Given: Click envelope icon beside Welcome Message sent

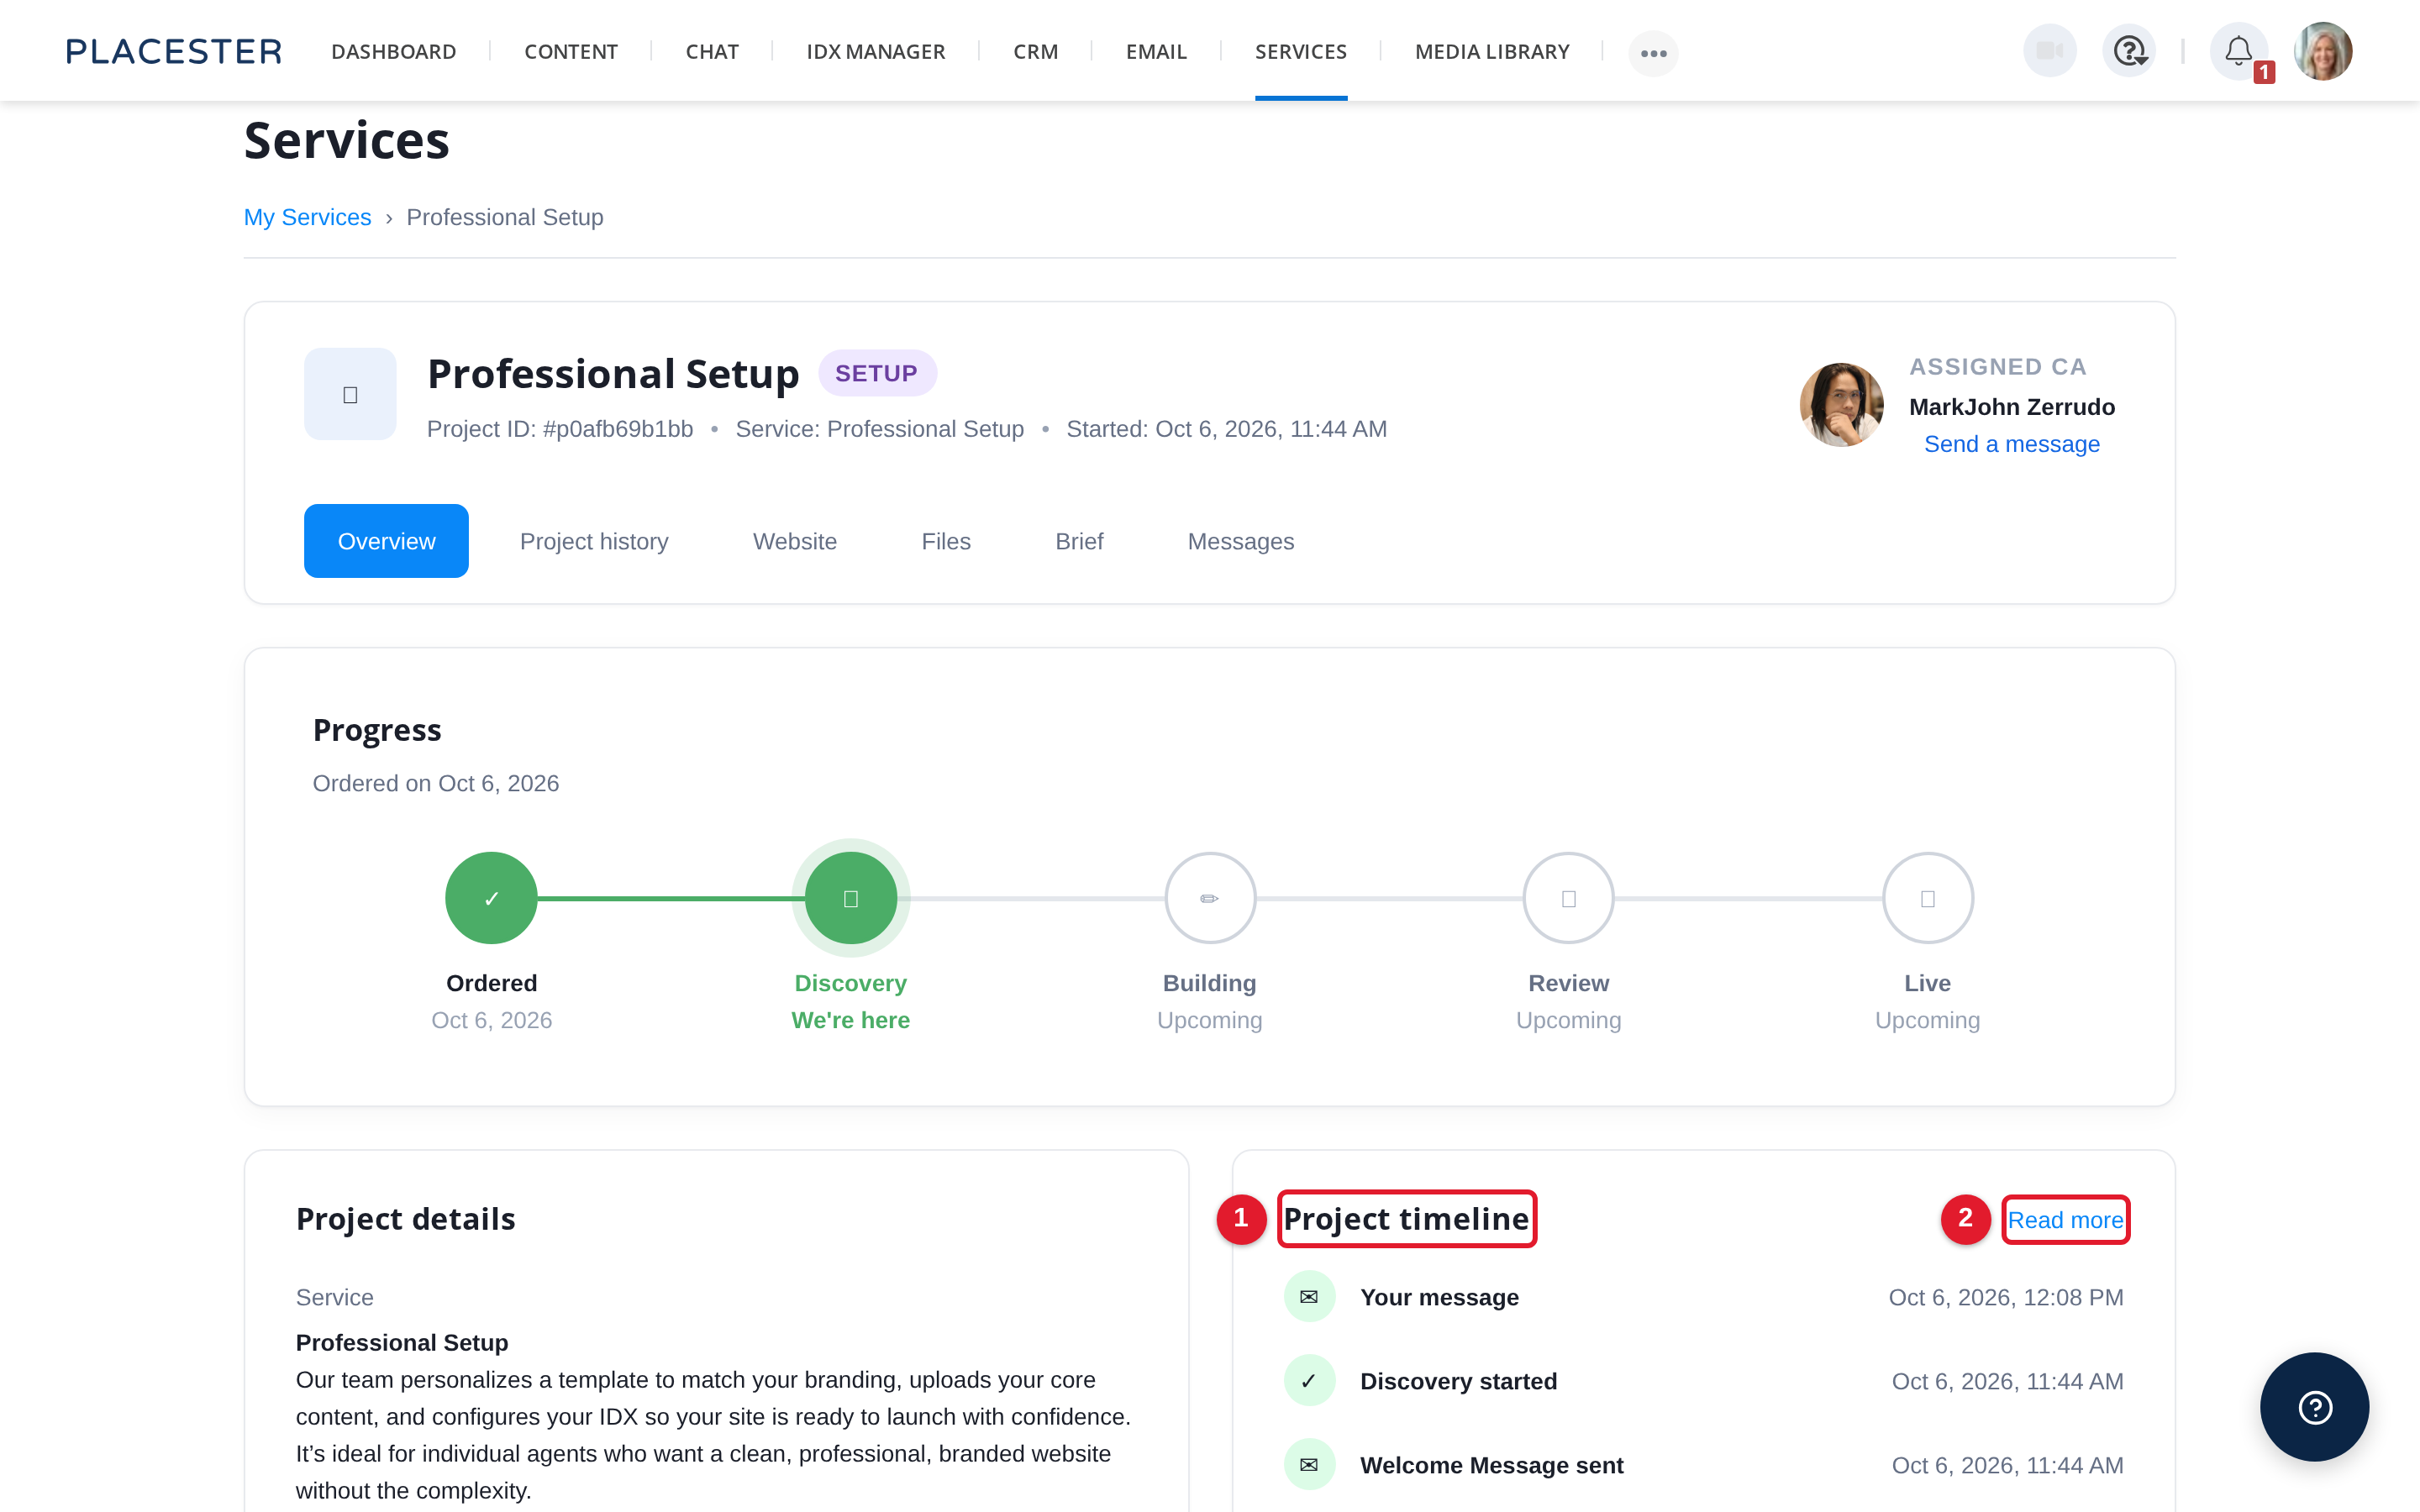Looking at the screenshot, I should (1309, 1464).
